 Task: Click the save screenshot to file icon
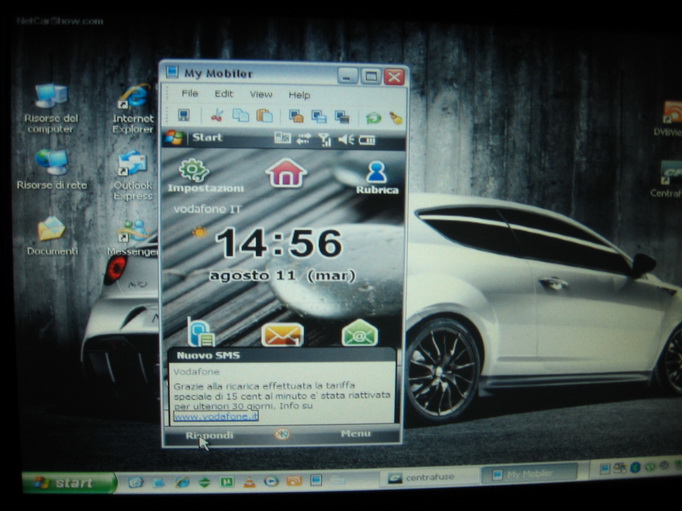[319, 117]
